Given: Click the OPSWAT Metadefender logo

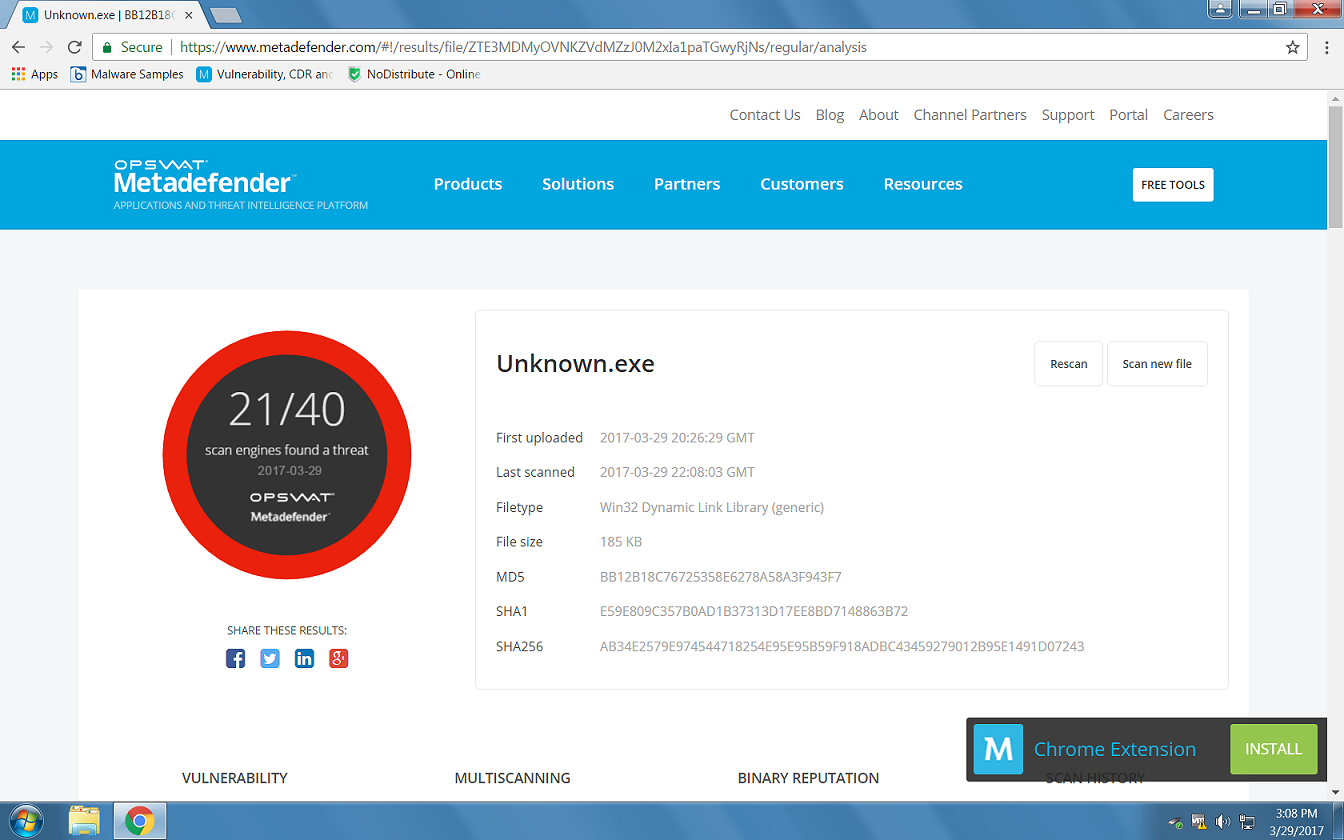Looking at the screenshot, I should tap(240, 185).
